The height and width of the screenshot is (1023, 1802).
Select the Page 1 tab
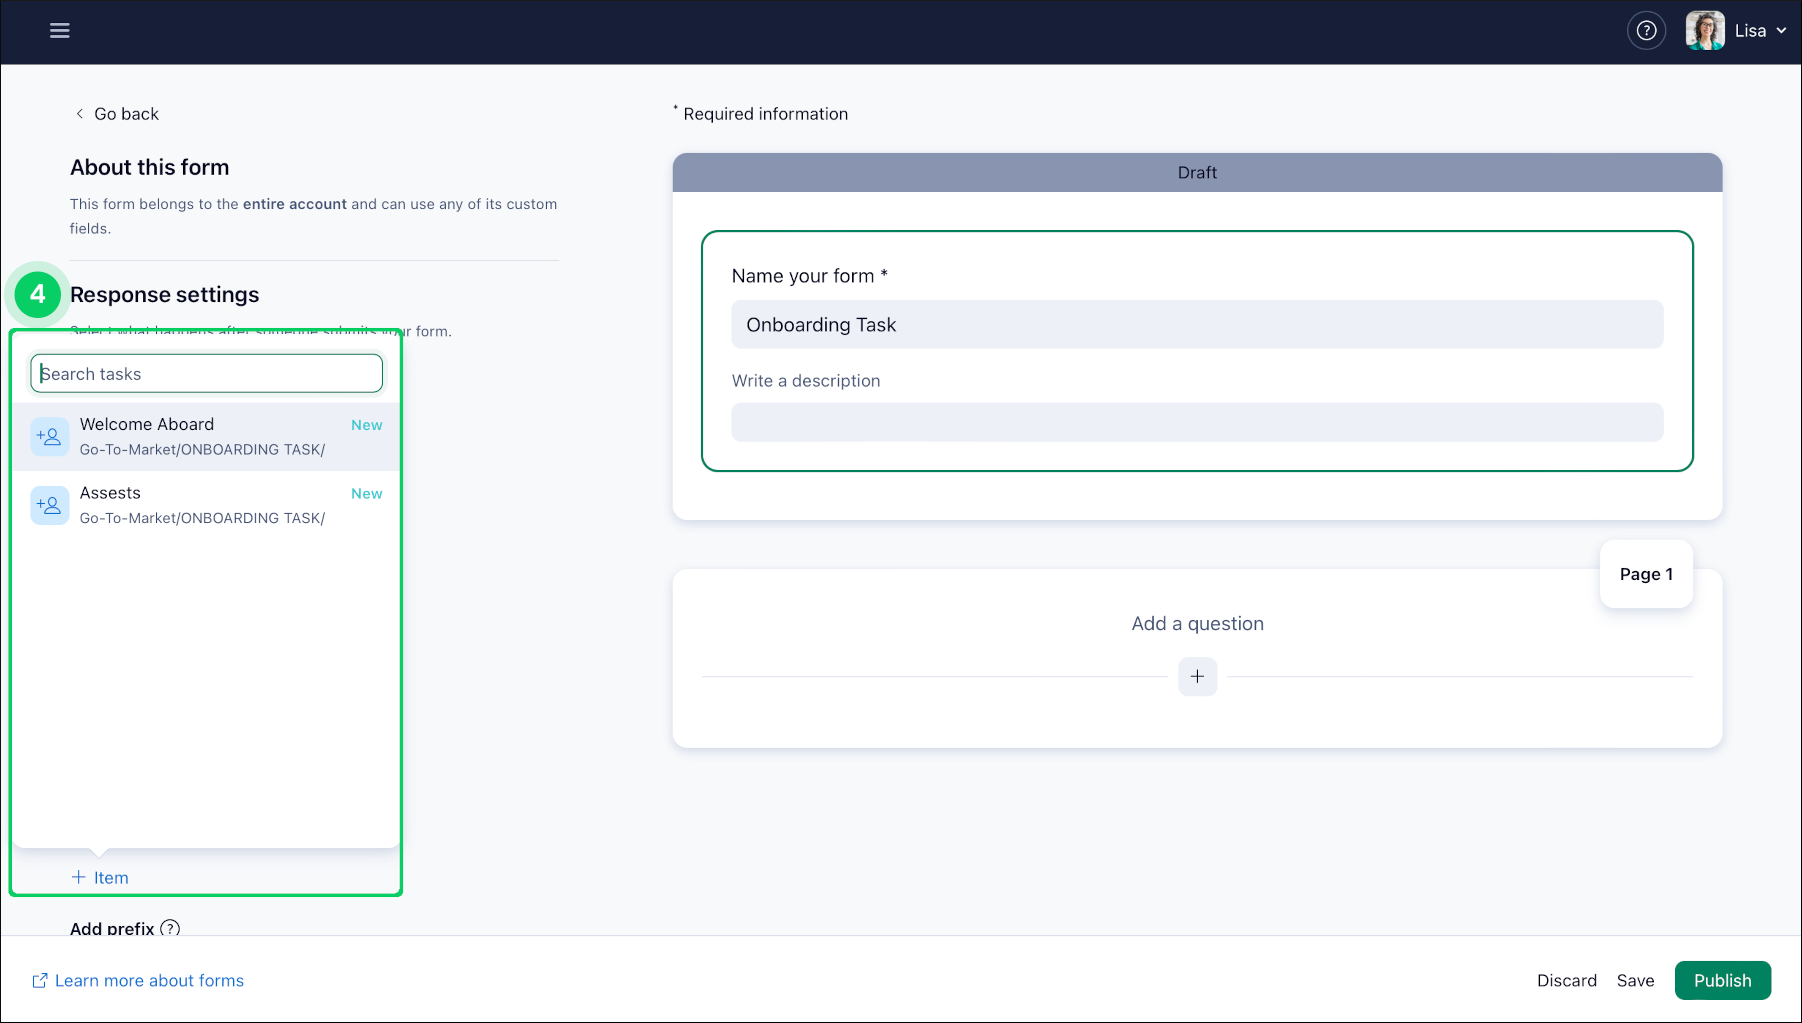(x=1645, y=574)
